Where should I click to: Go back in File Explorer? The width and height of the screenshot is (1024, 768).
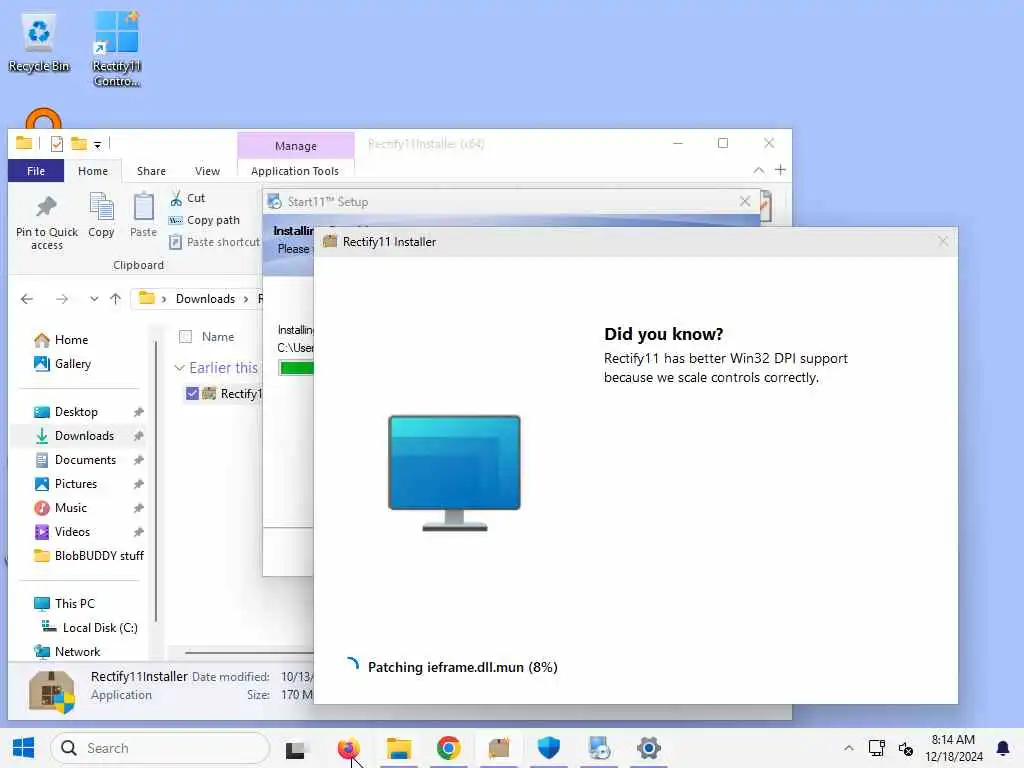click(27, 299)
